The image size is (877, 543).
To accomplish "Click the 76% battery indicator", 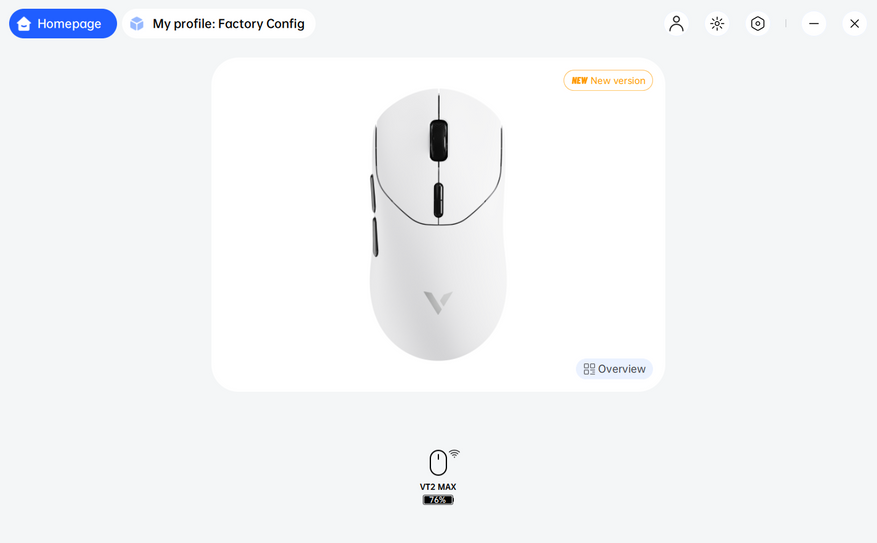I will (x=438, y=499).
